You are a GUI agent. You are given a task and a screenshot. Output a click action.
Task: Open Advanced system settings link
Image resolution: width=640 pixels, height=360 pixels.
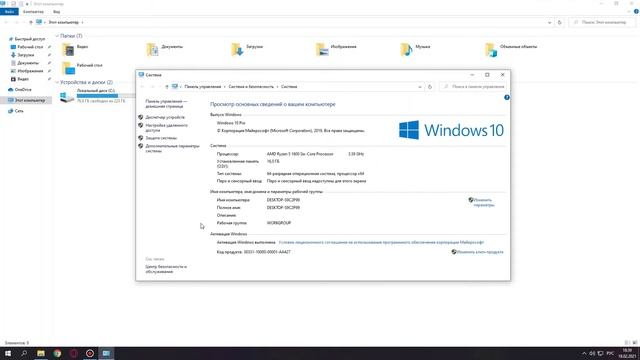(x=172, y=148)
